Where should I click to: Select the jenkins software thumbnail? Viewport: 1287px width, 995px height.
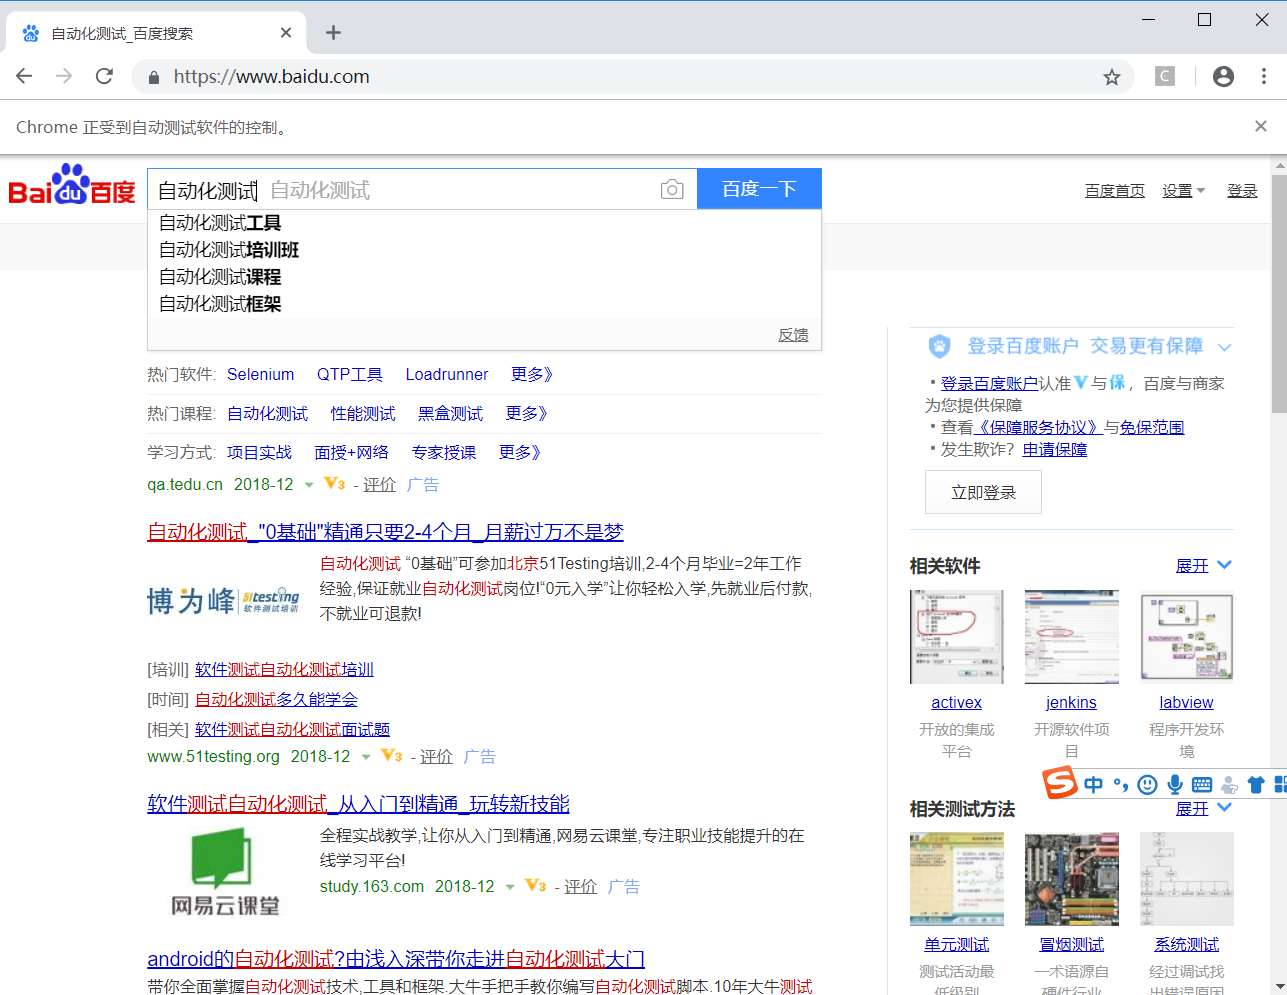tap(1071, 637)
